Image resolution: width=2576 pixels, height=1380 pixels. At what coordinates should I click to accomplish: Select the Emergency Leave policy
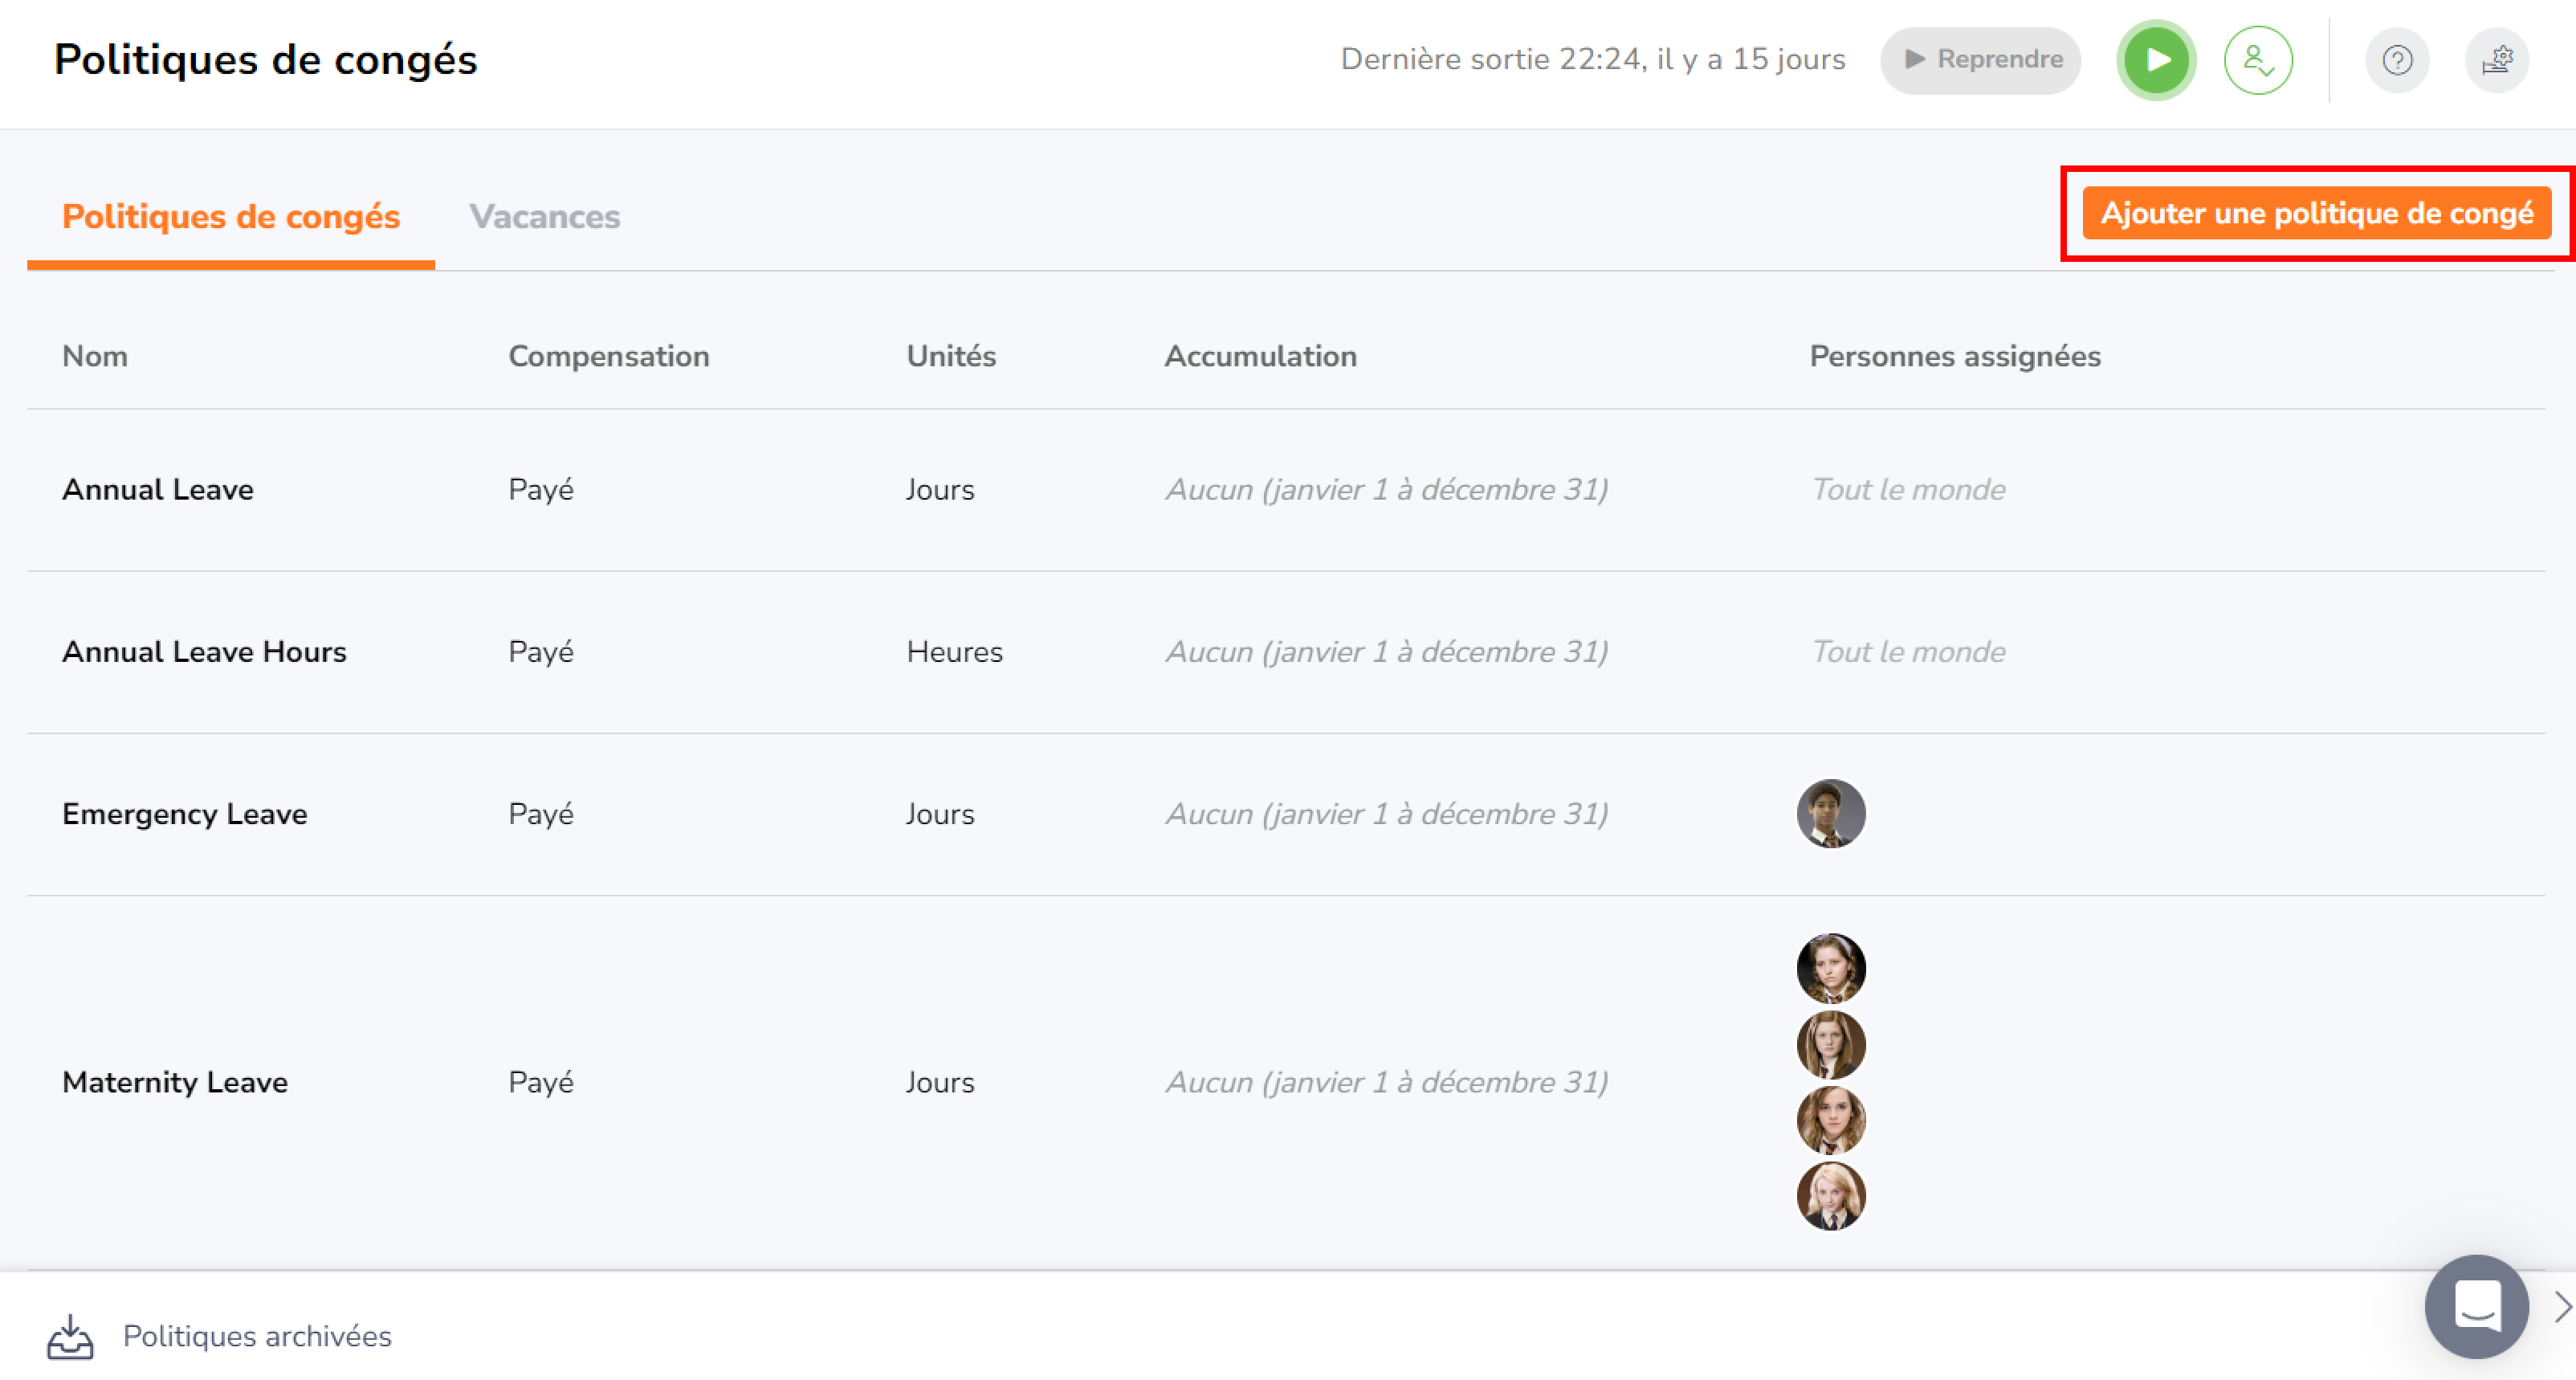pos(185,813)
